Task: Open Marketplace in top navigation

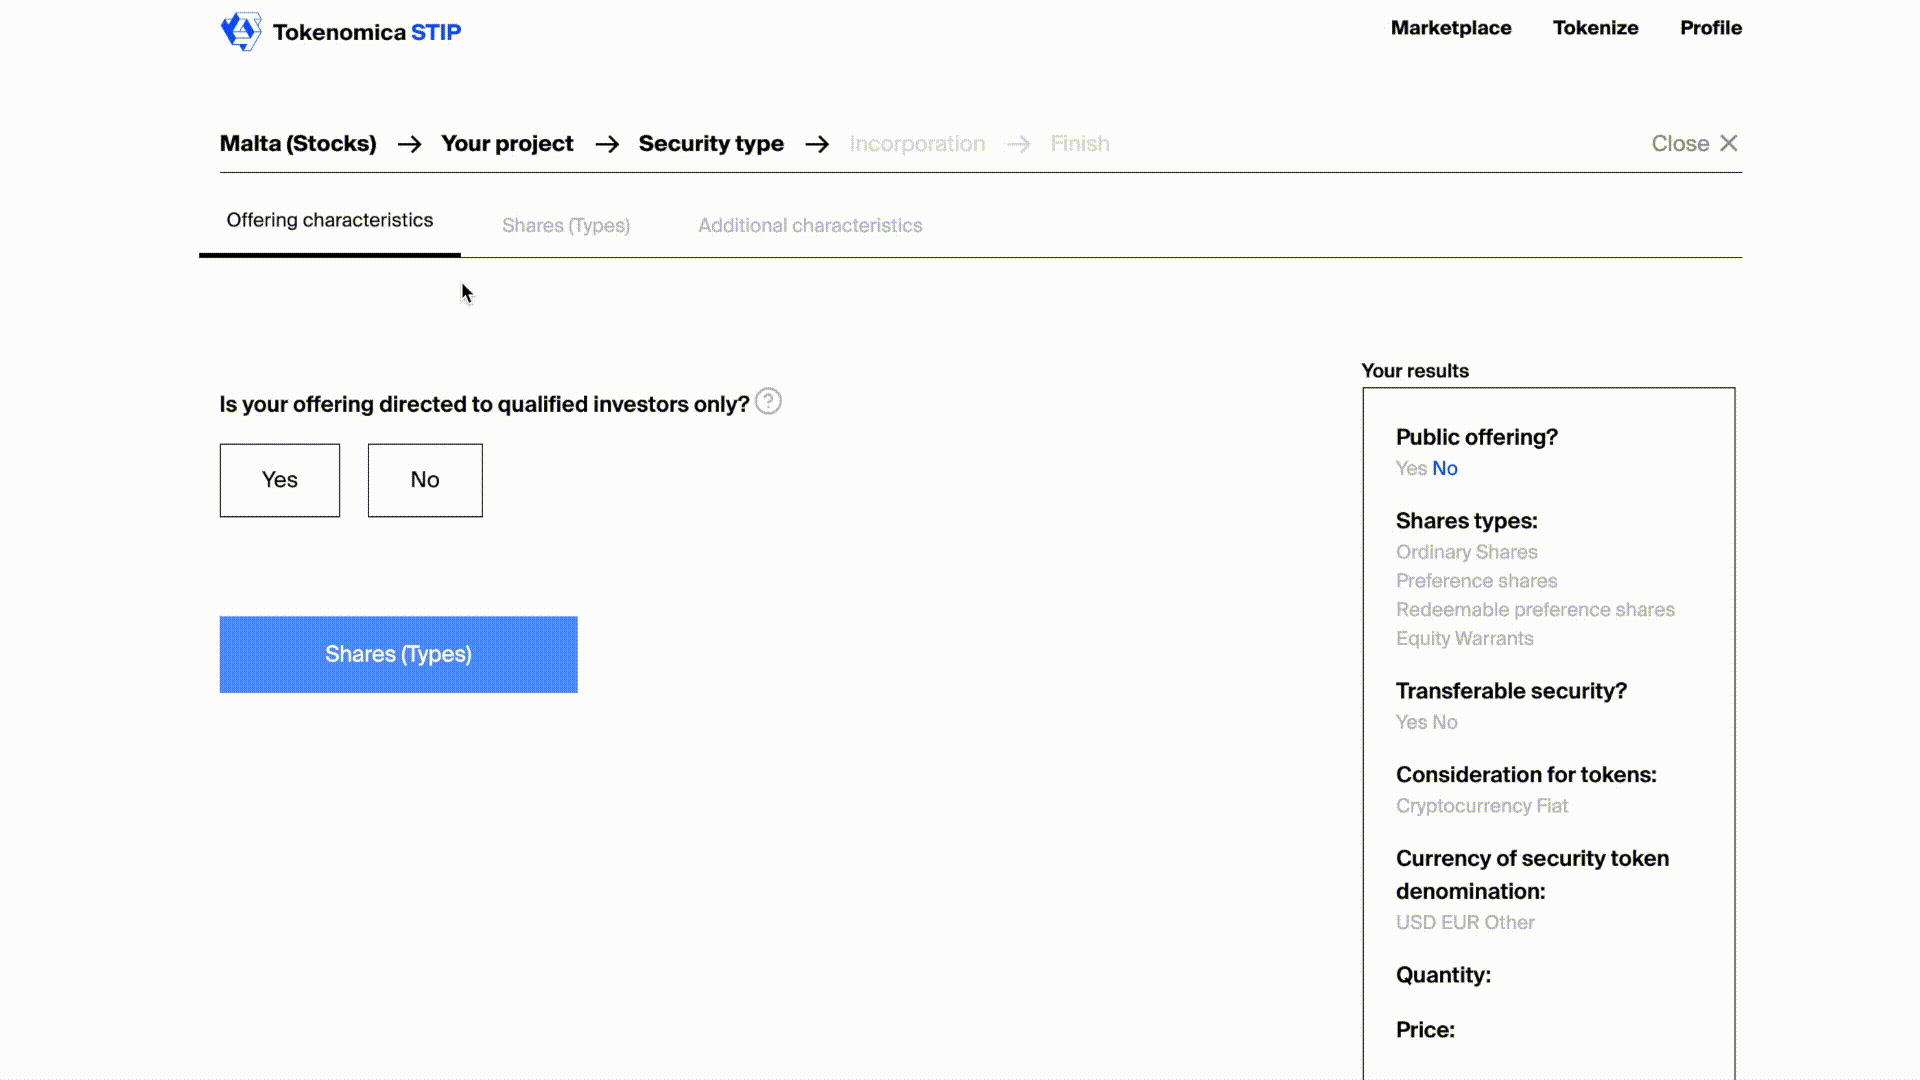Action: pos(1451,28)
